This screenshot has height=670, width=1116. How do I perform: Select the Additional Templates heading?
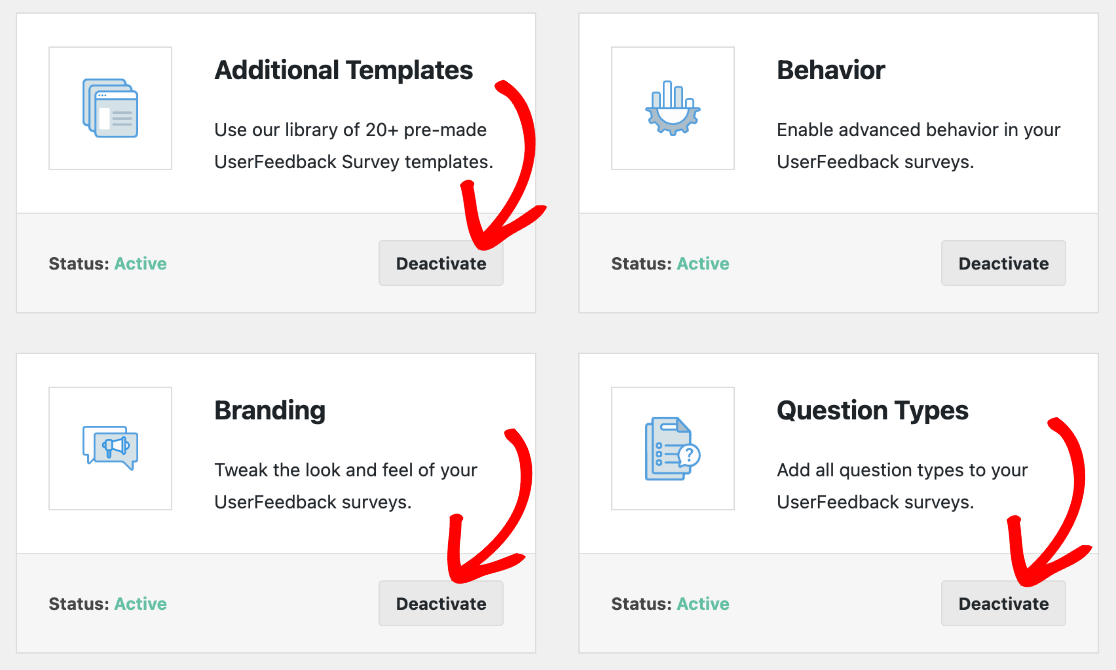pos(343,71)
